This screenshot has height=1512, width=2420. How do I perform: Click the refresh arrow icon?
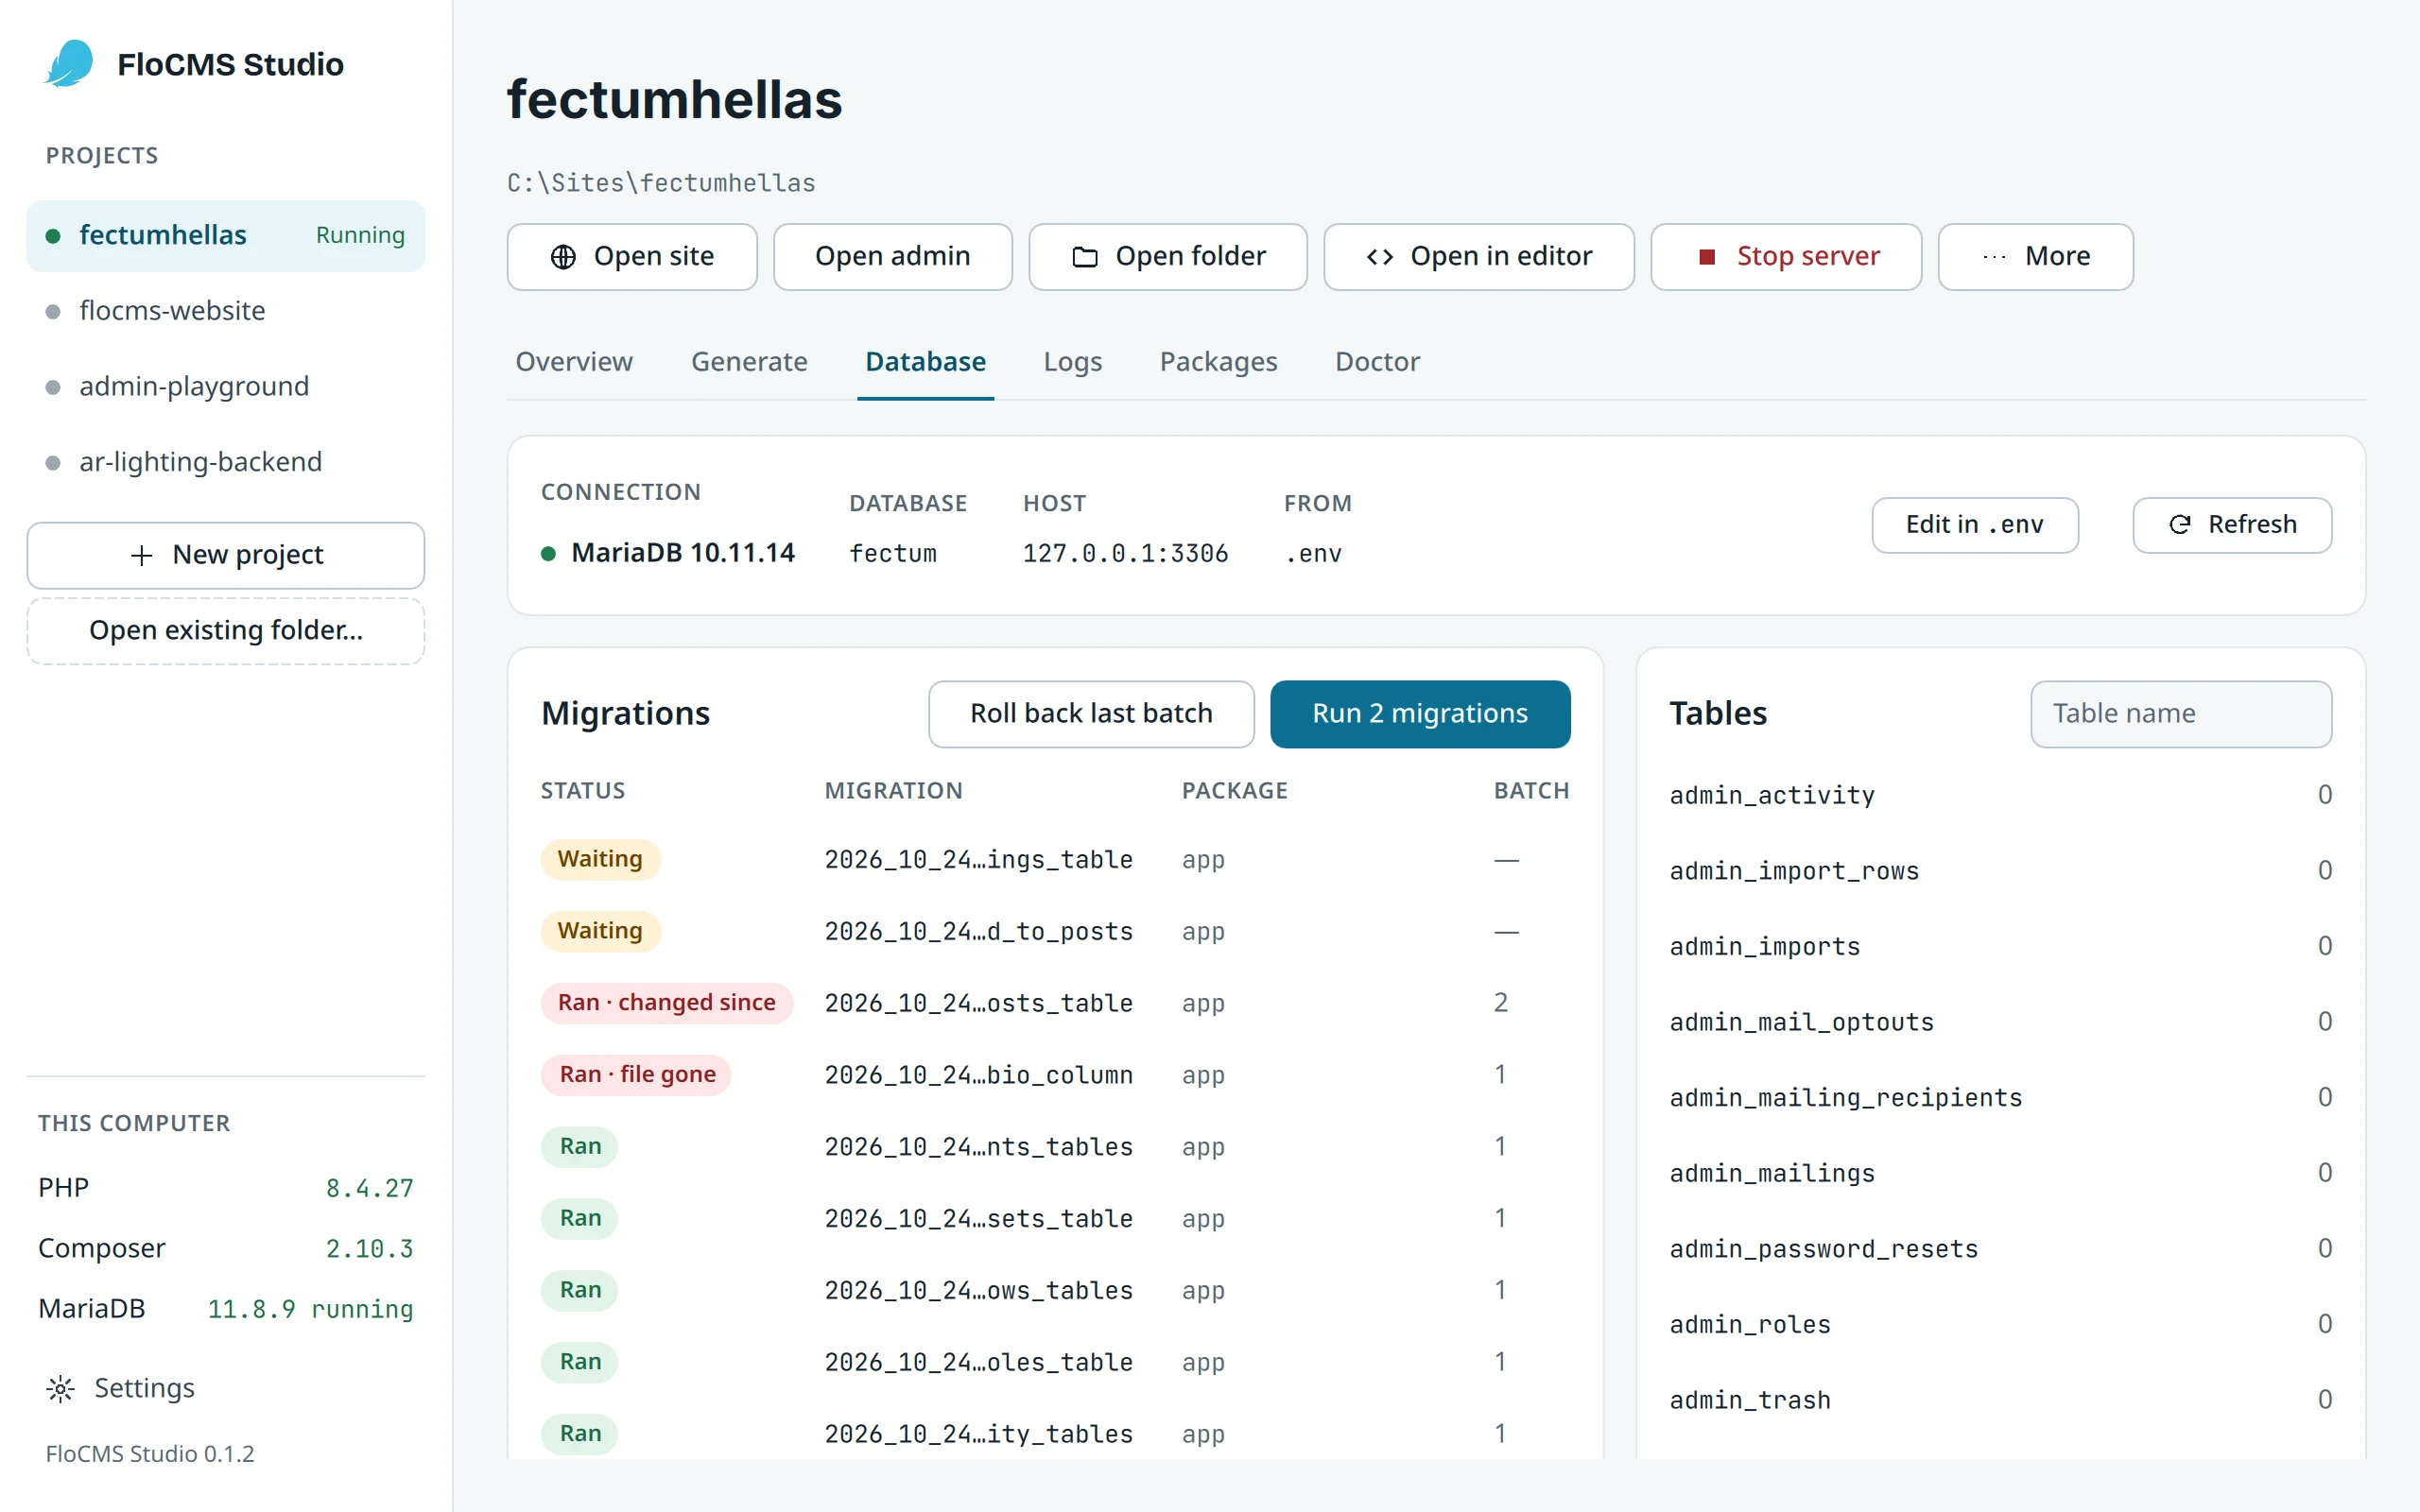point(2180,524)
